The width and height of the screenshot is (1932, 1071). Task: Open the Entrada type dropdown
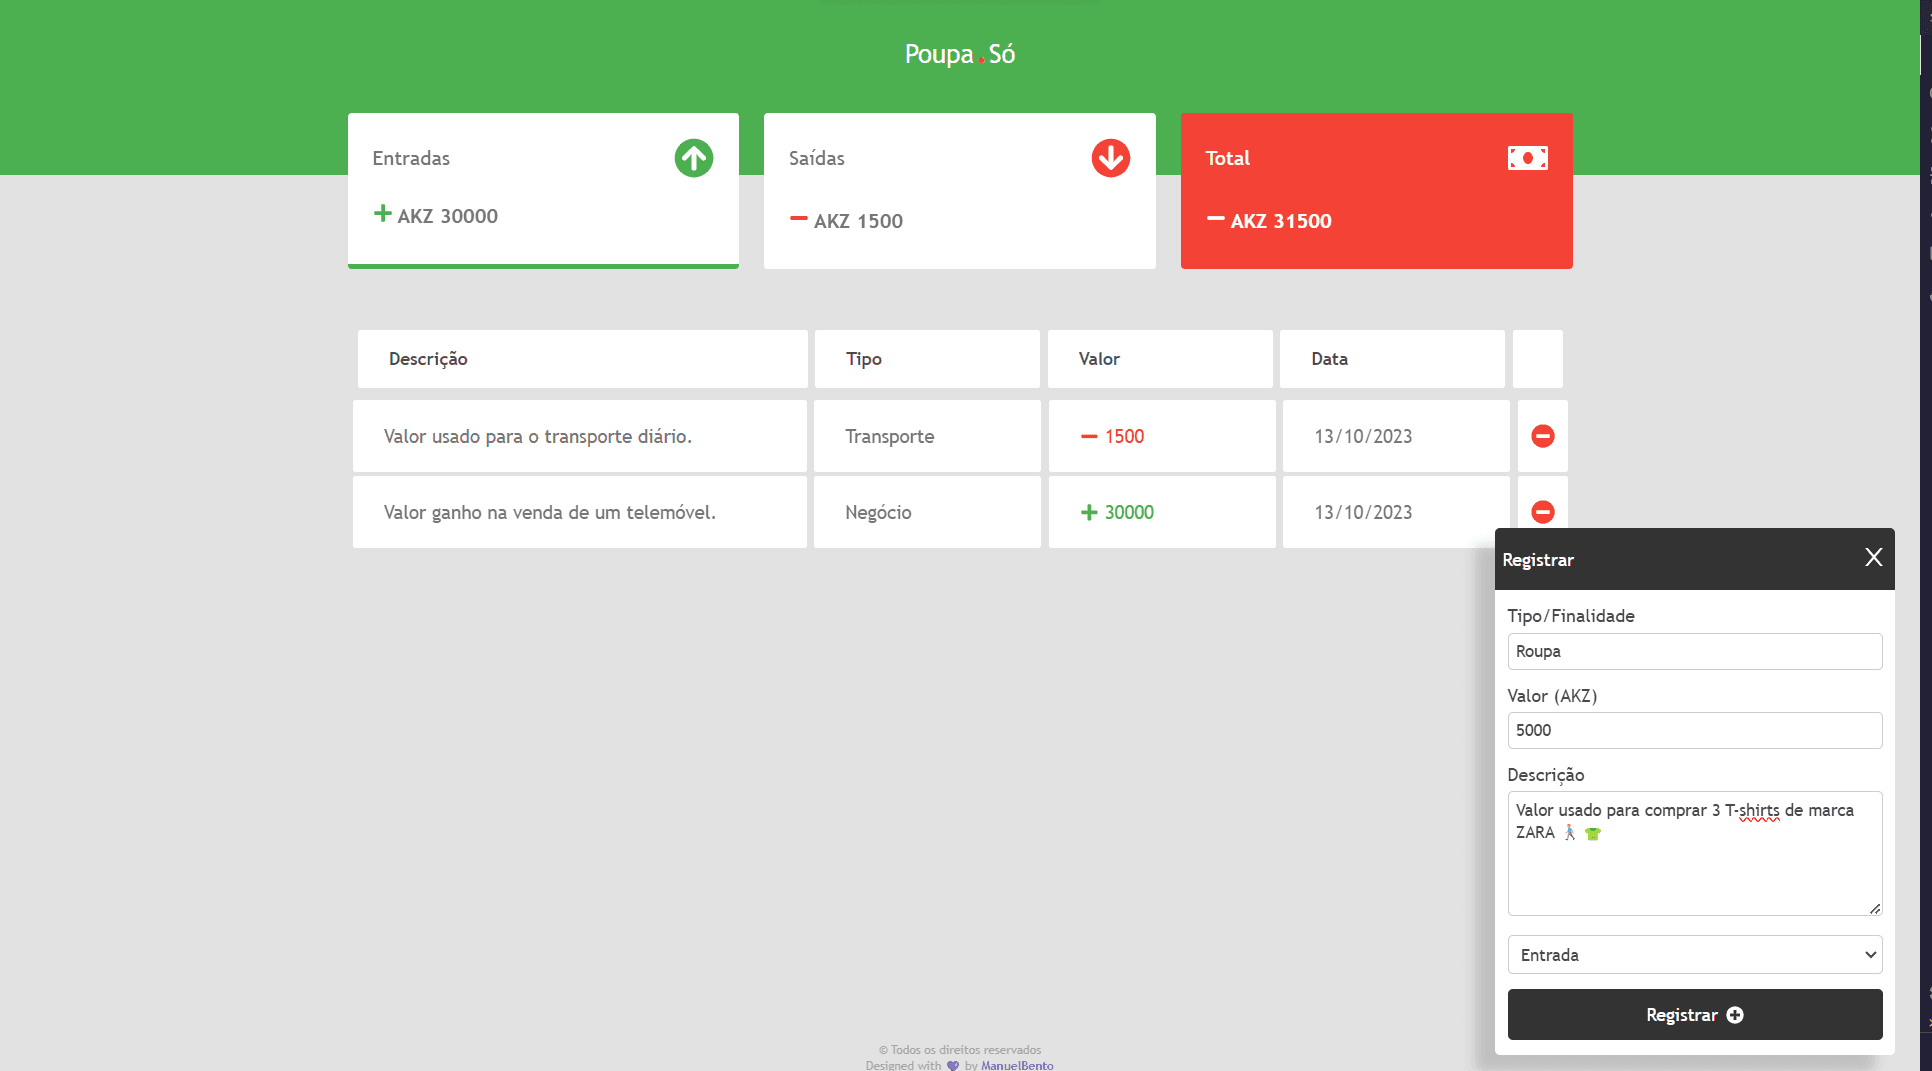click(1694, 955)
